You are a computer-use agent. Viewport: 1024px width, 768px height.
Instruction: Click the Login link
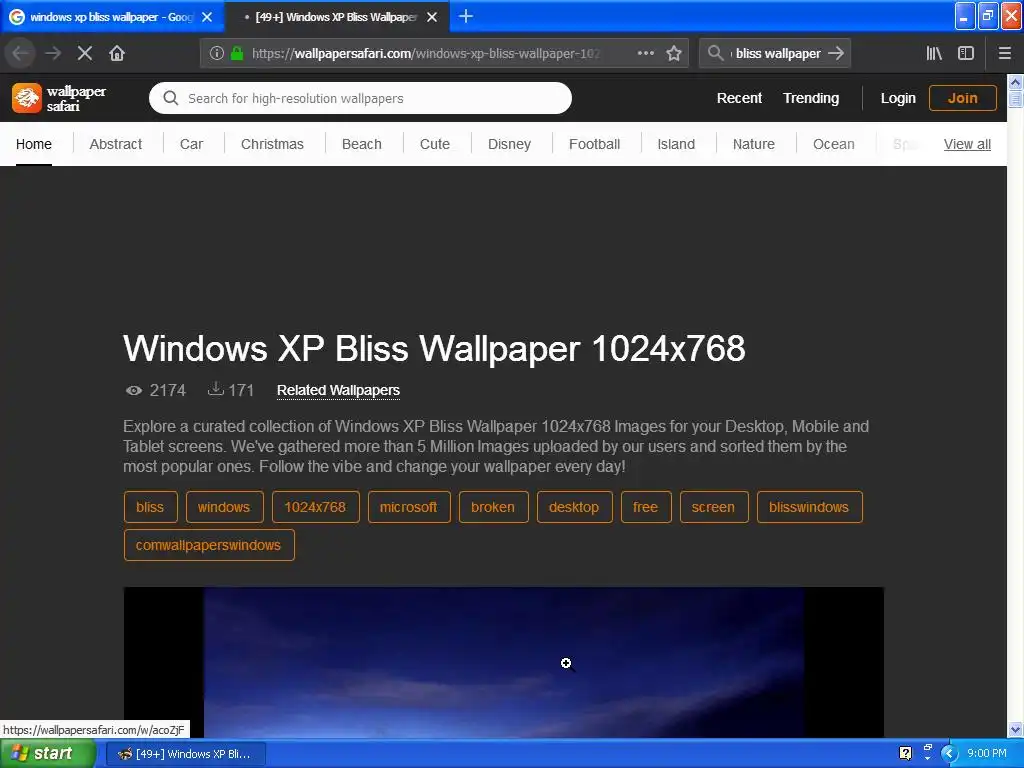click(x=898, y=98)
